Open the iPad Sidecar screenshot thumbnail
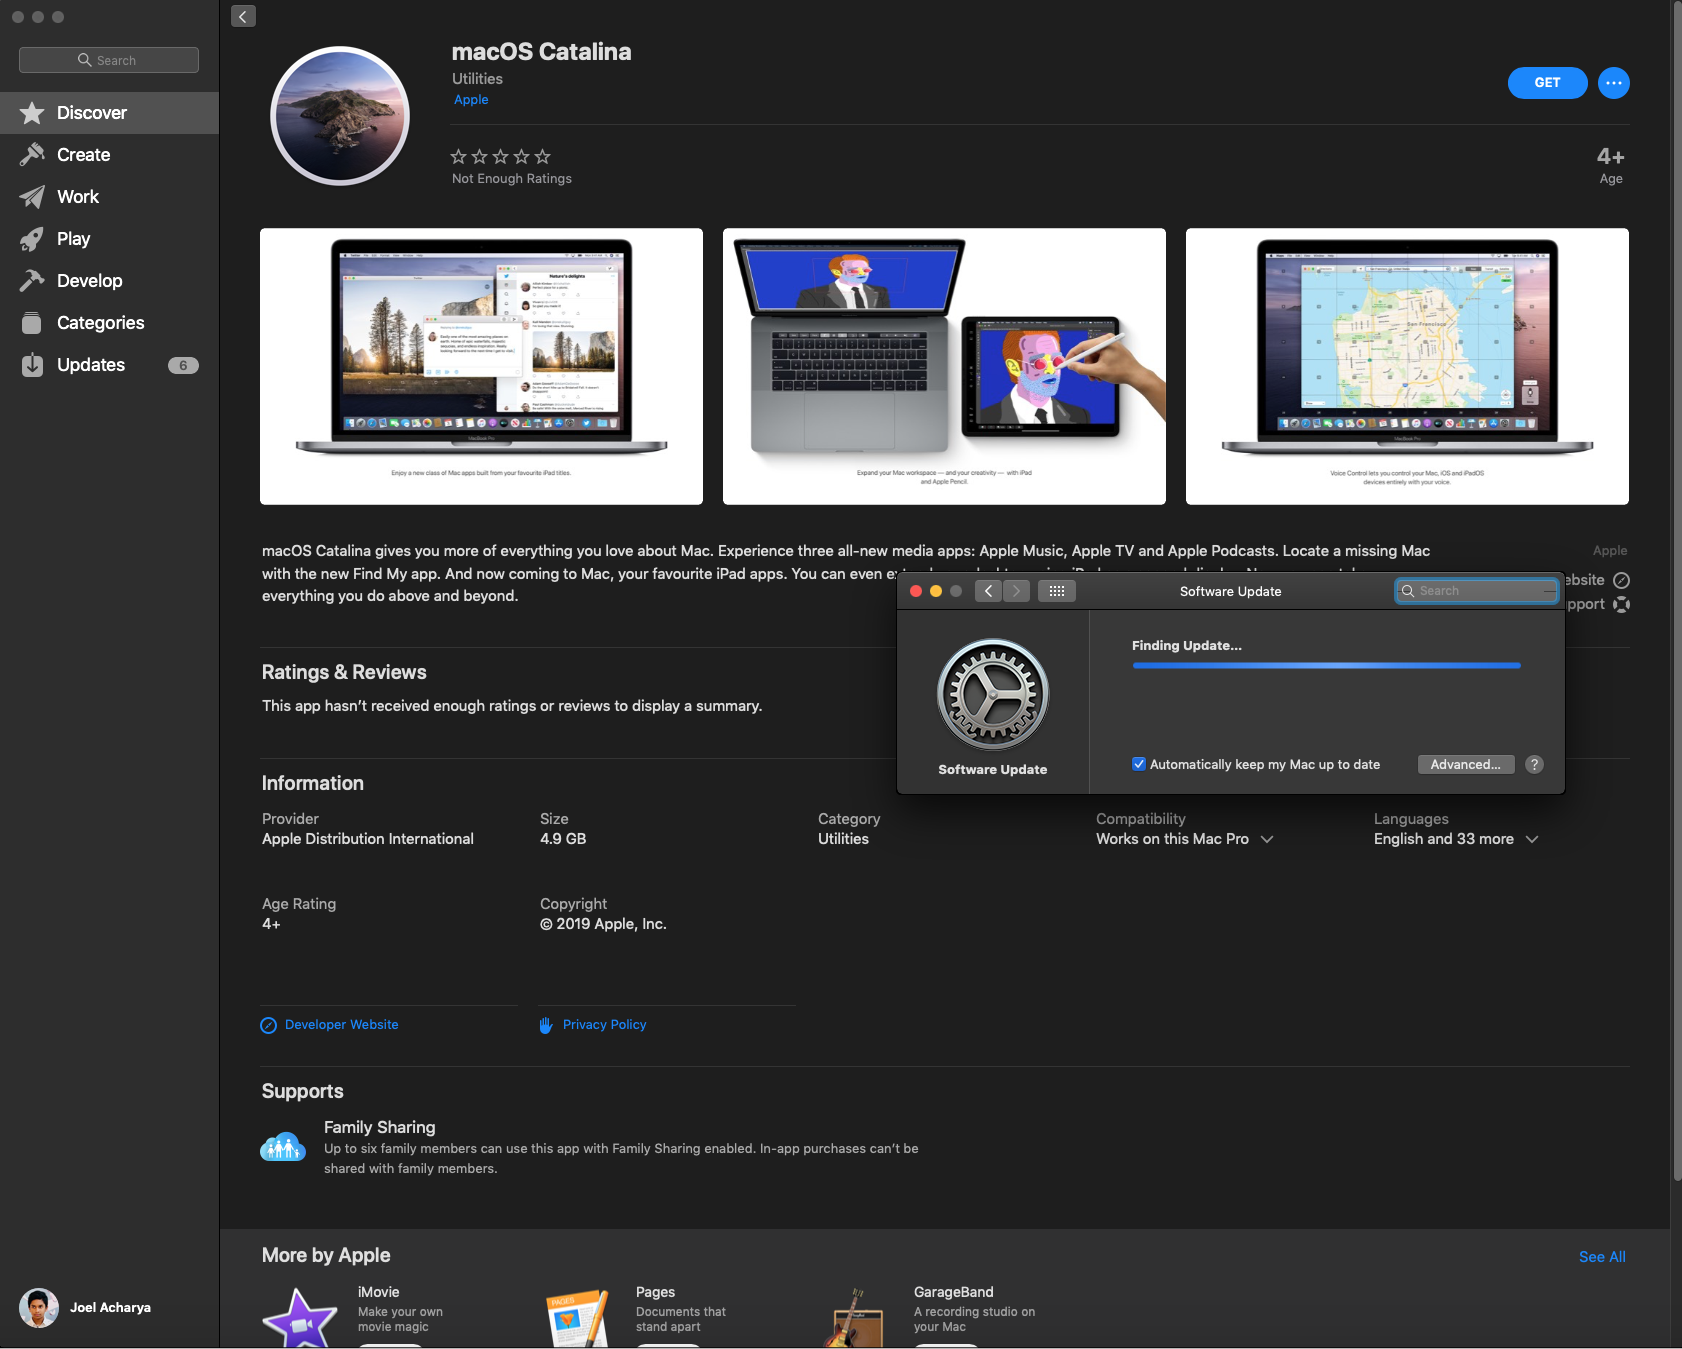 coord(944,366)
